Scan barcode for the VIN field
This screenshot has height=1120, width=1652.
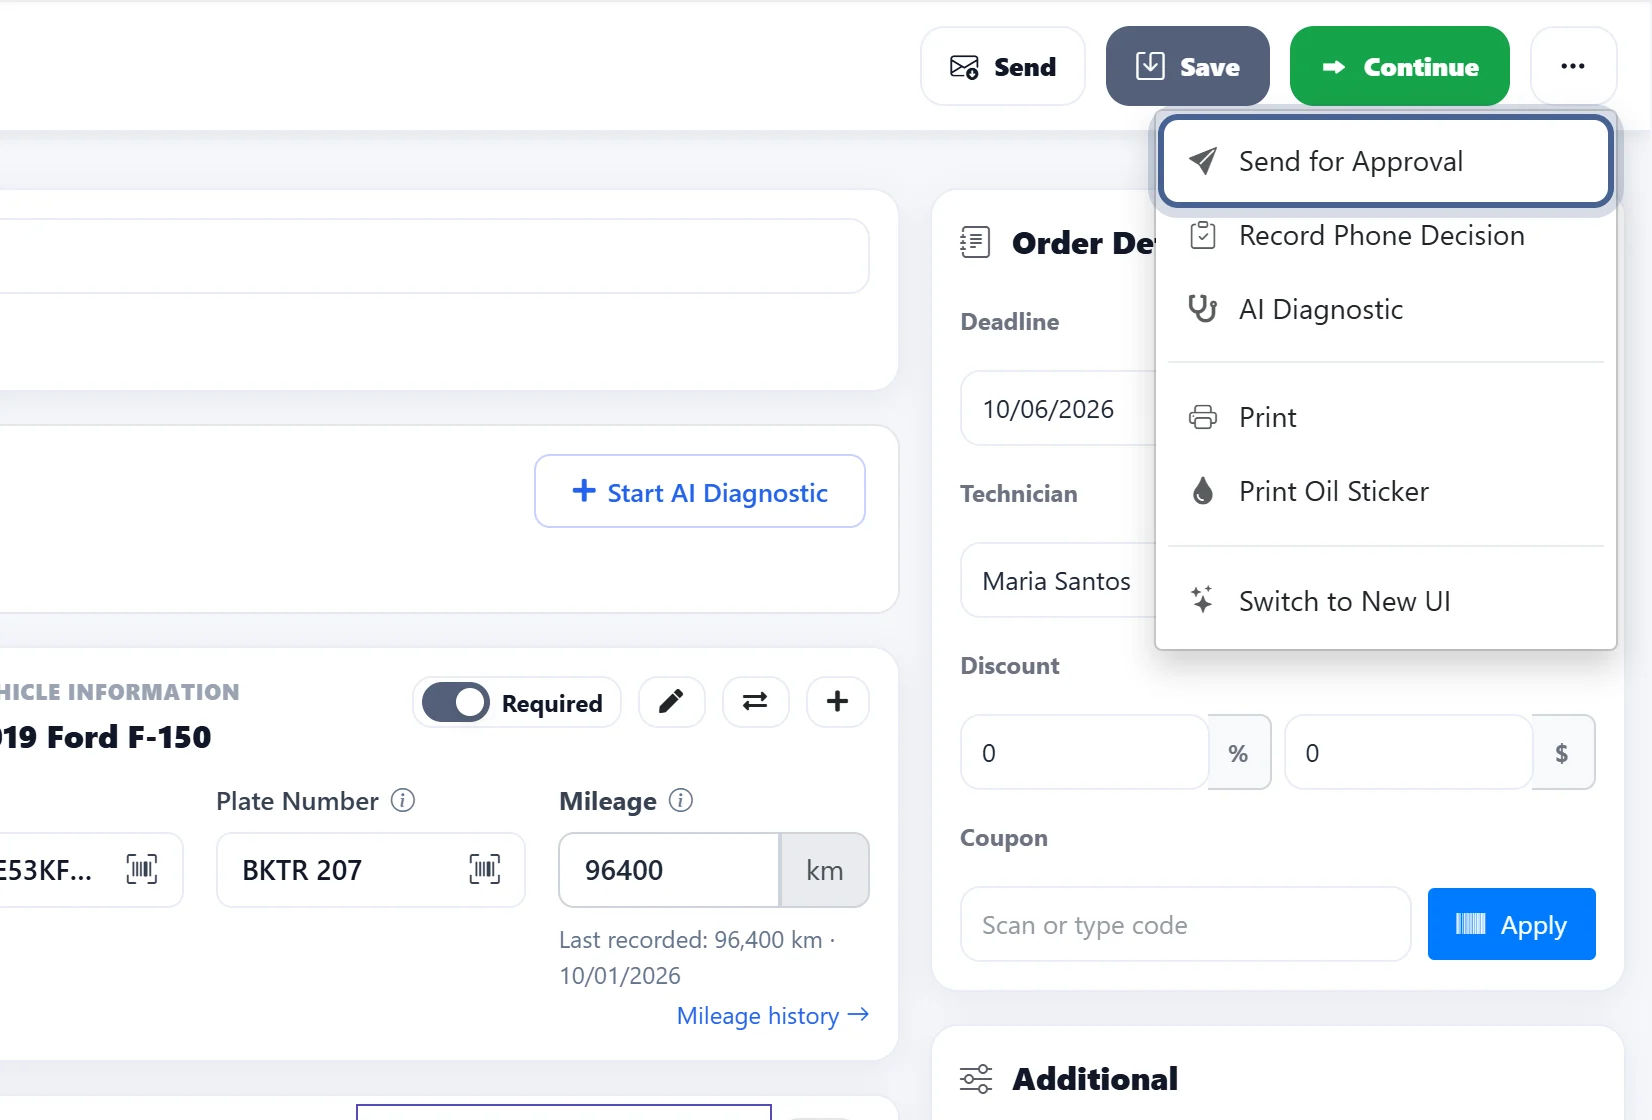pos(142,869)
